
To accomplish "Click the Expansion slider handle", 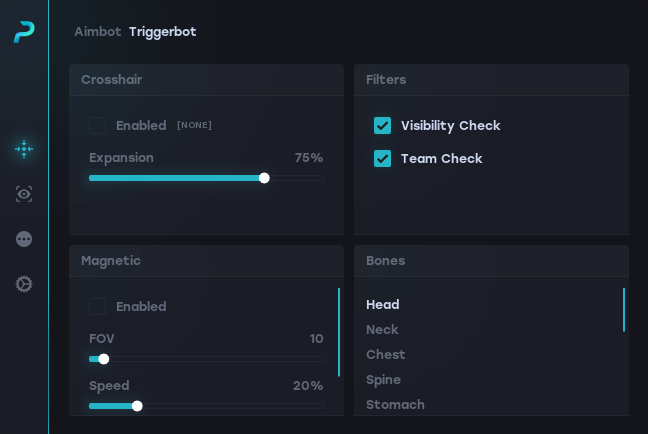I will (264, 178).
